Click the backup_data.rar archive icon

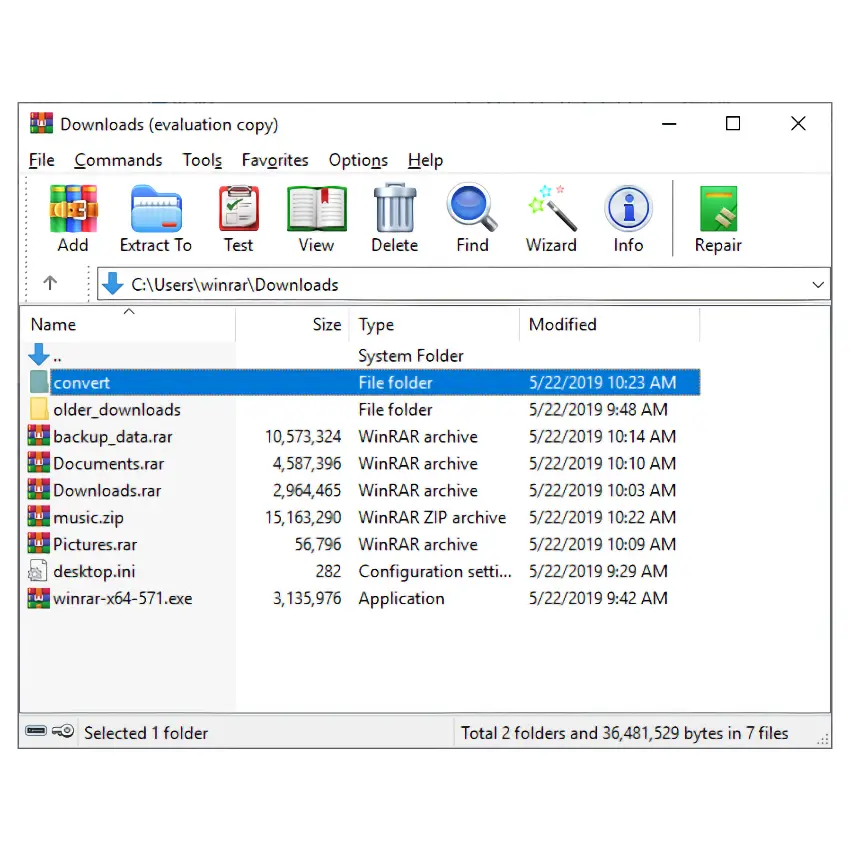coord(38,436)
